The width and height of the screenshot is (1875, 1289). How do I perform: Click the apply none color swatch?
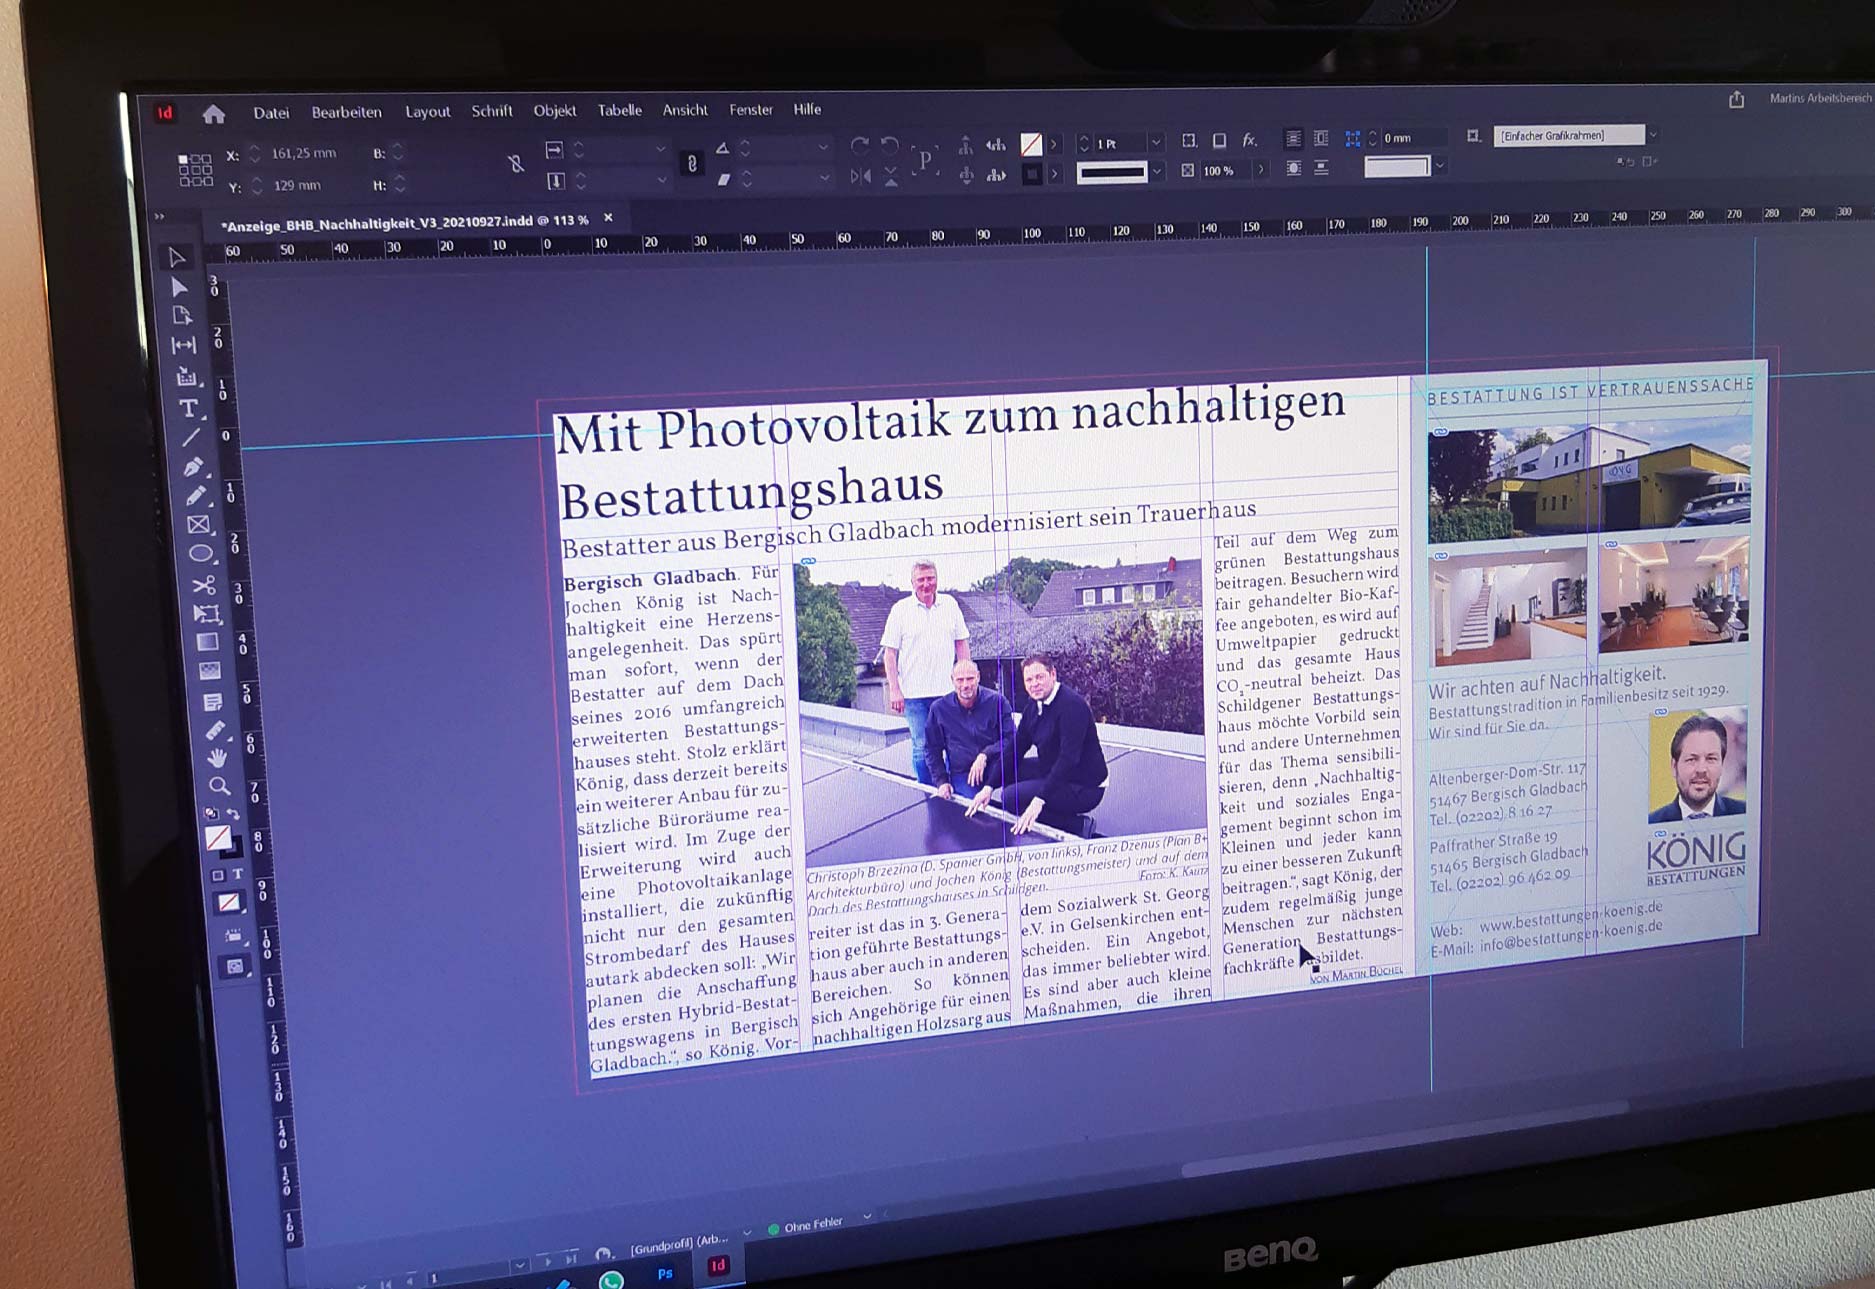tap(229, 903)
